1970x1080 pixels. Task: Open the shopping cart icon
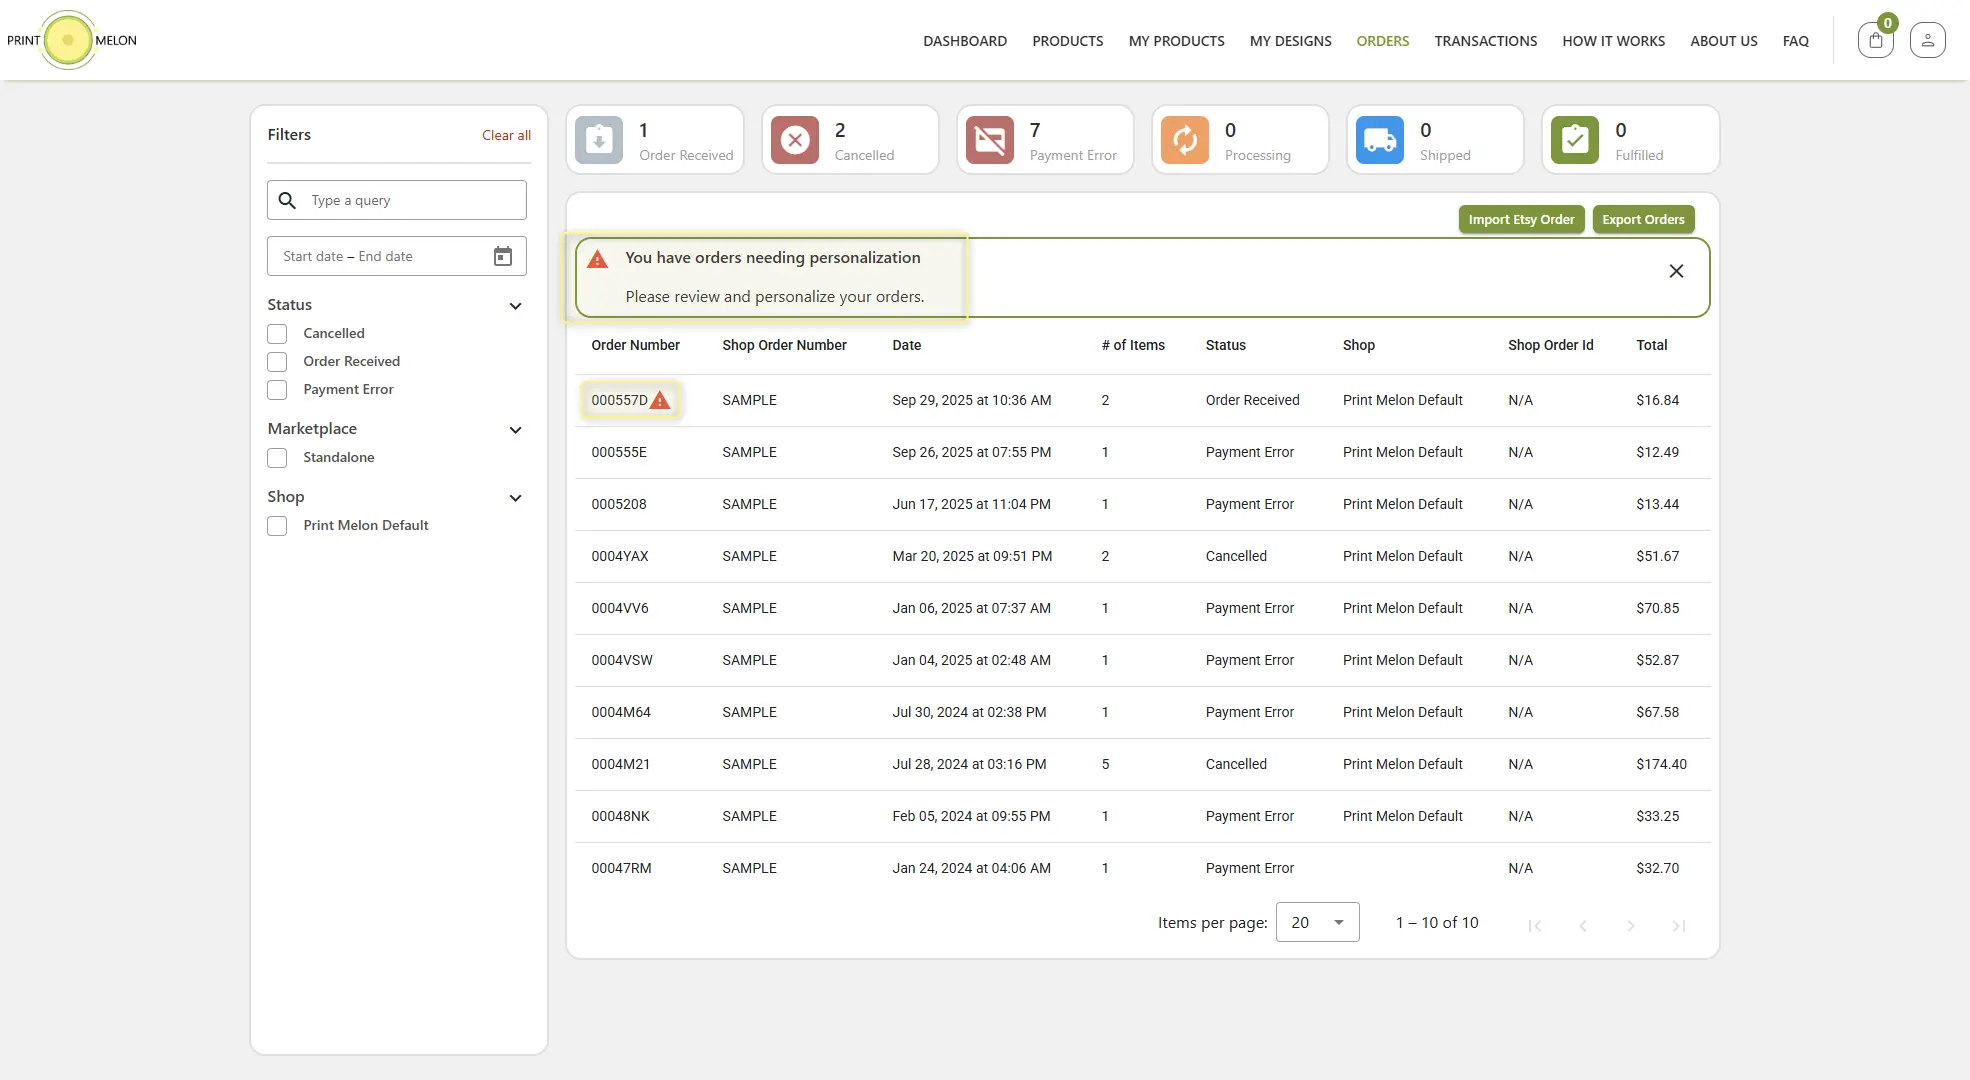tap(1876, 41)
